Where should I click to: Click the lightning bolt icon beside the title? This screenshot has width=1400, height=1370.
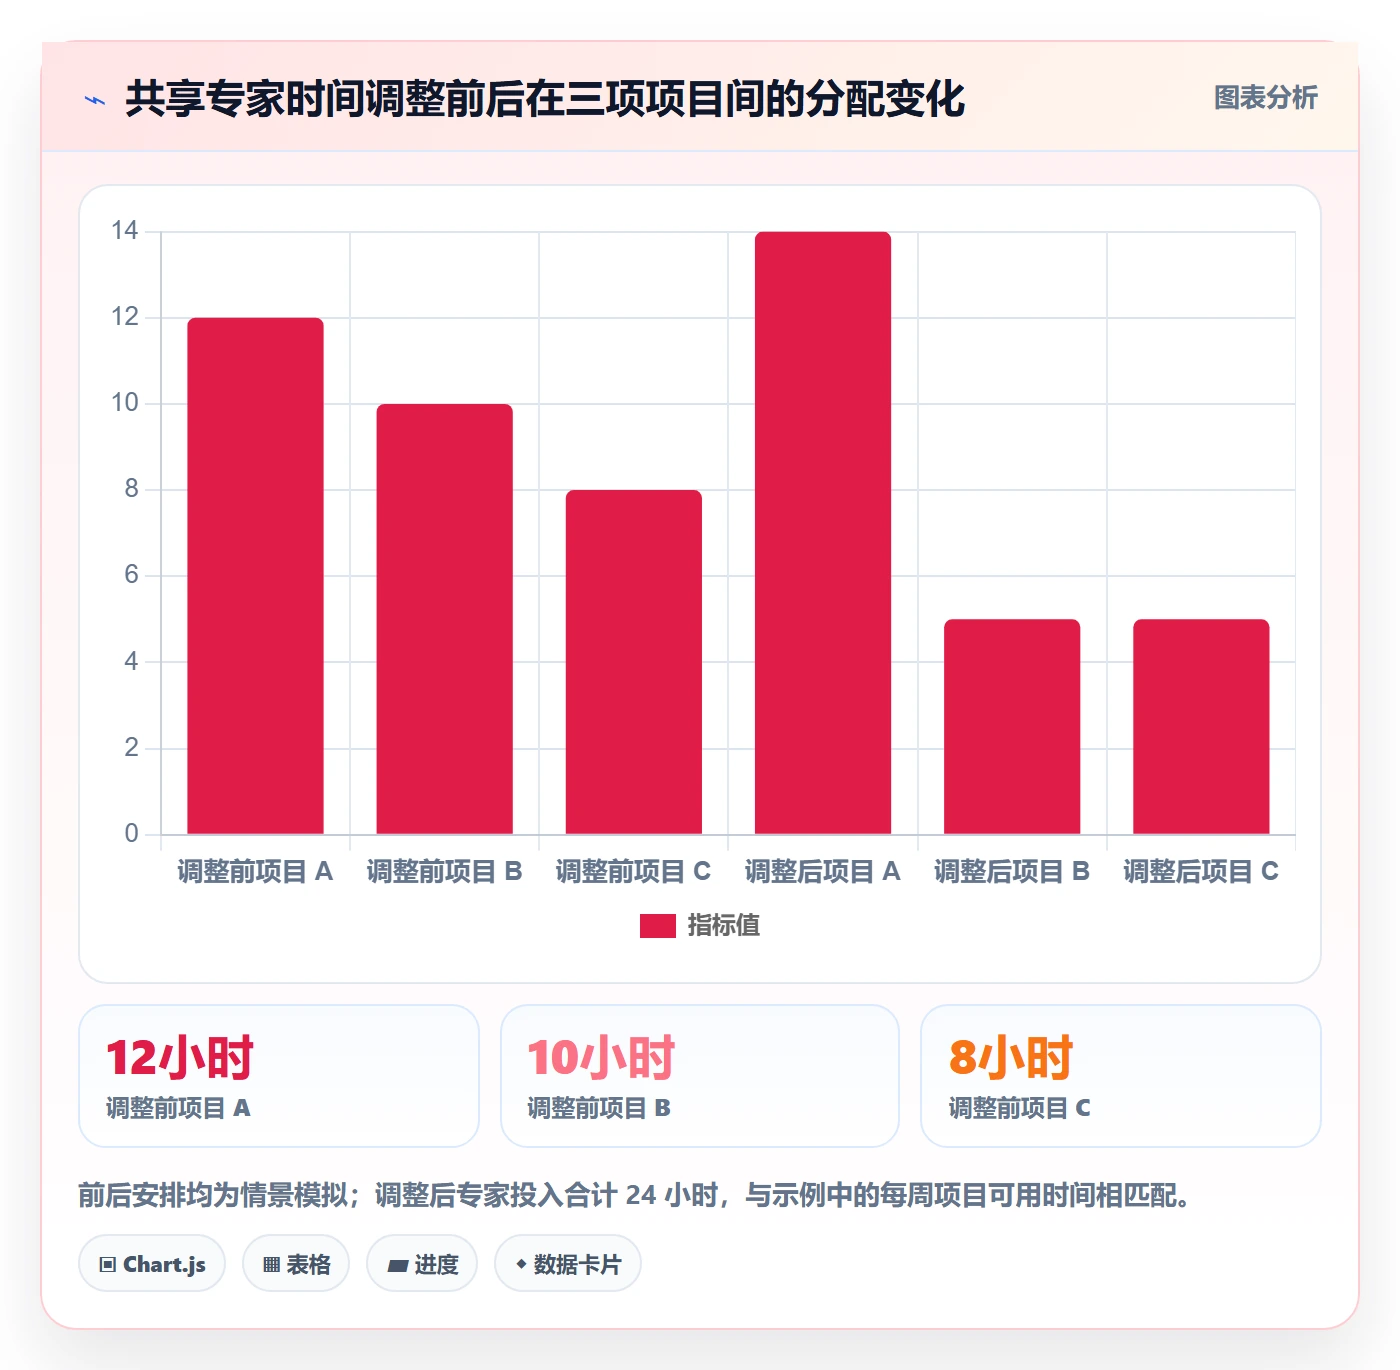[95, 100]
